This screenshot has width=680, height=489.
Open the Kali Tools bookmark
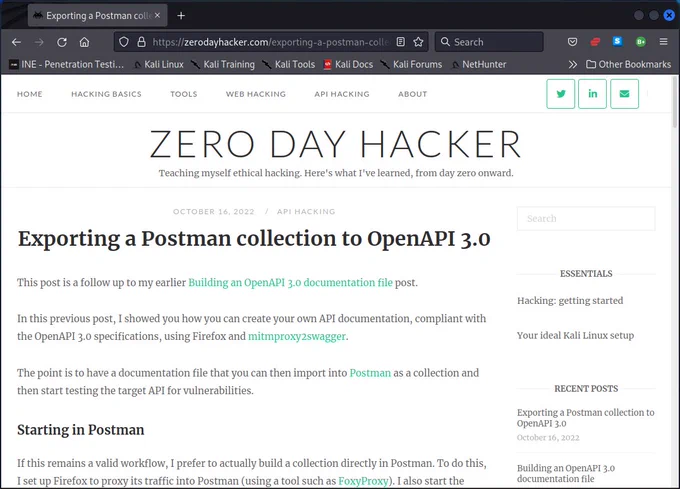[x=289, y=65]
